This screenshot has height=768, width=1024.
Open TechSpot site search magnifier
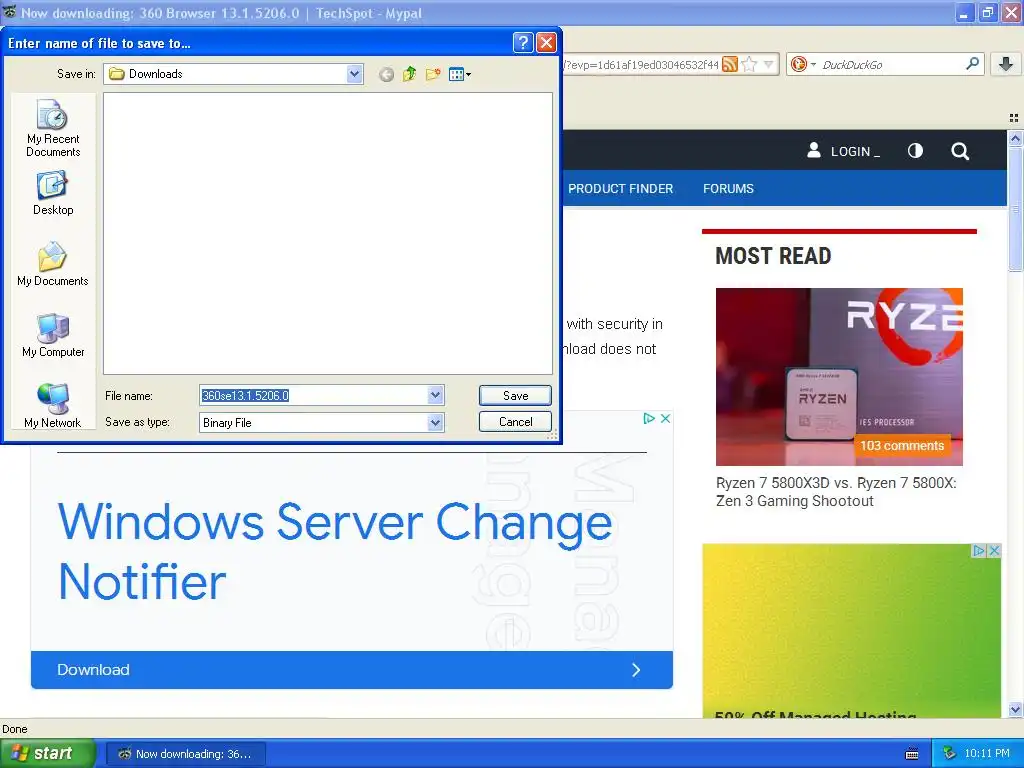click(960, 152)
